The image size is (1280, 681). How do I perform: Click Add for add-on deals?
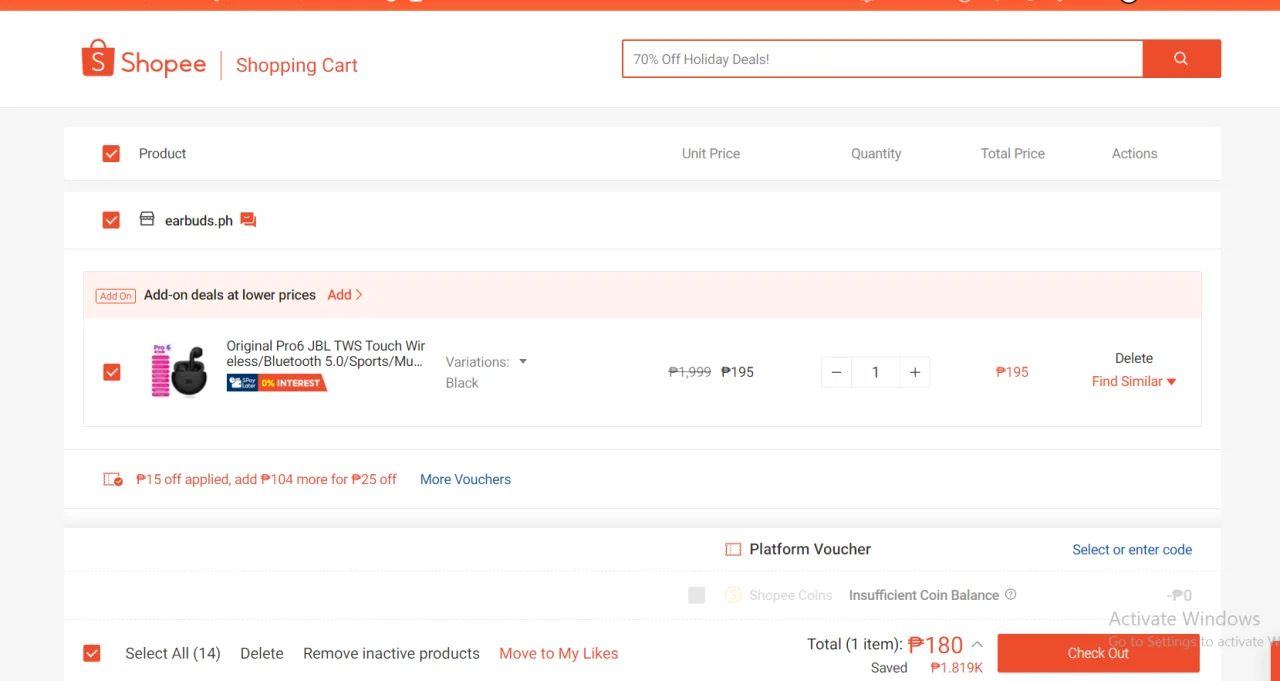345,295
